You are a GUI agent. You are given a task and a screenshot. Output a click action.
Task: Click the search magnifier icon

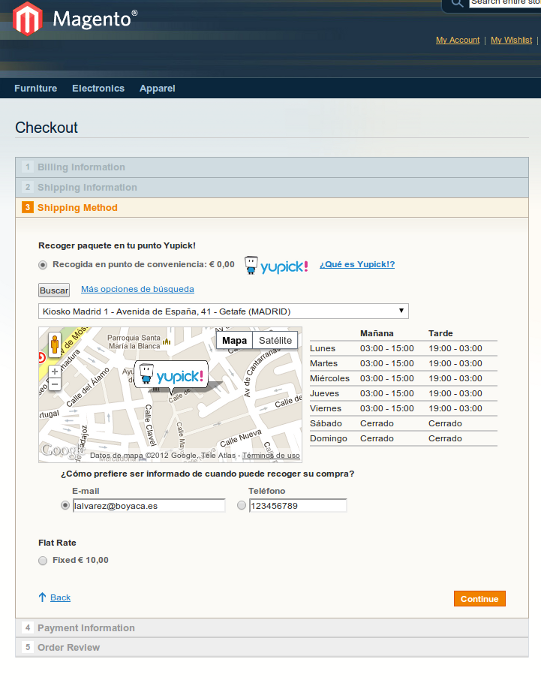(x=457, y=3)
